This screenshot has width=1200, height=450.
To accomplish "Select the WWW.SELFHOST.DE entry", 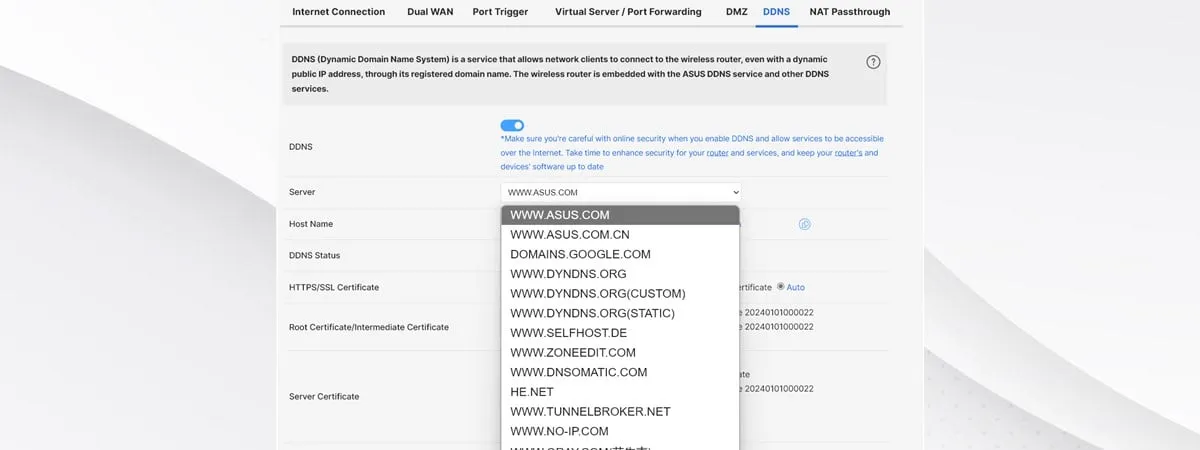I will (x=568, y=332).
